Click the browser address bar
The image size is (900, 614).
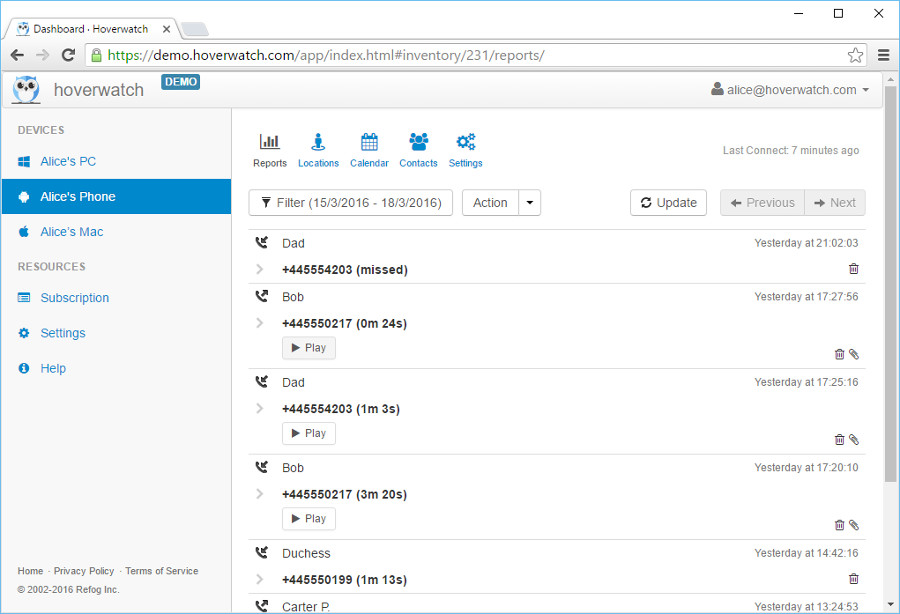coord(476,55)
